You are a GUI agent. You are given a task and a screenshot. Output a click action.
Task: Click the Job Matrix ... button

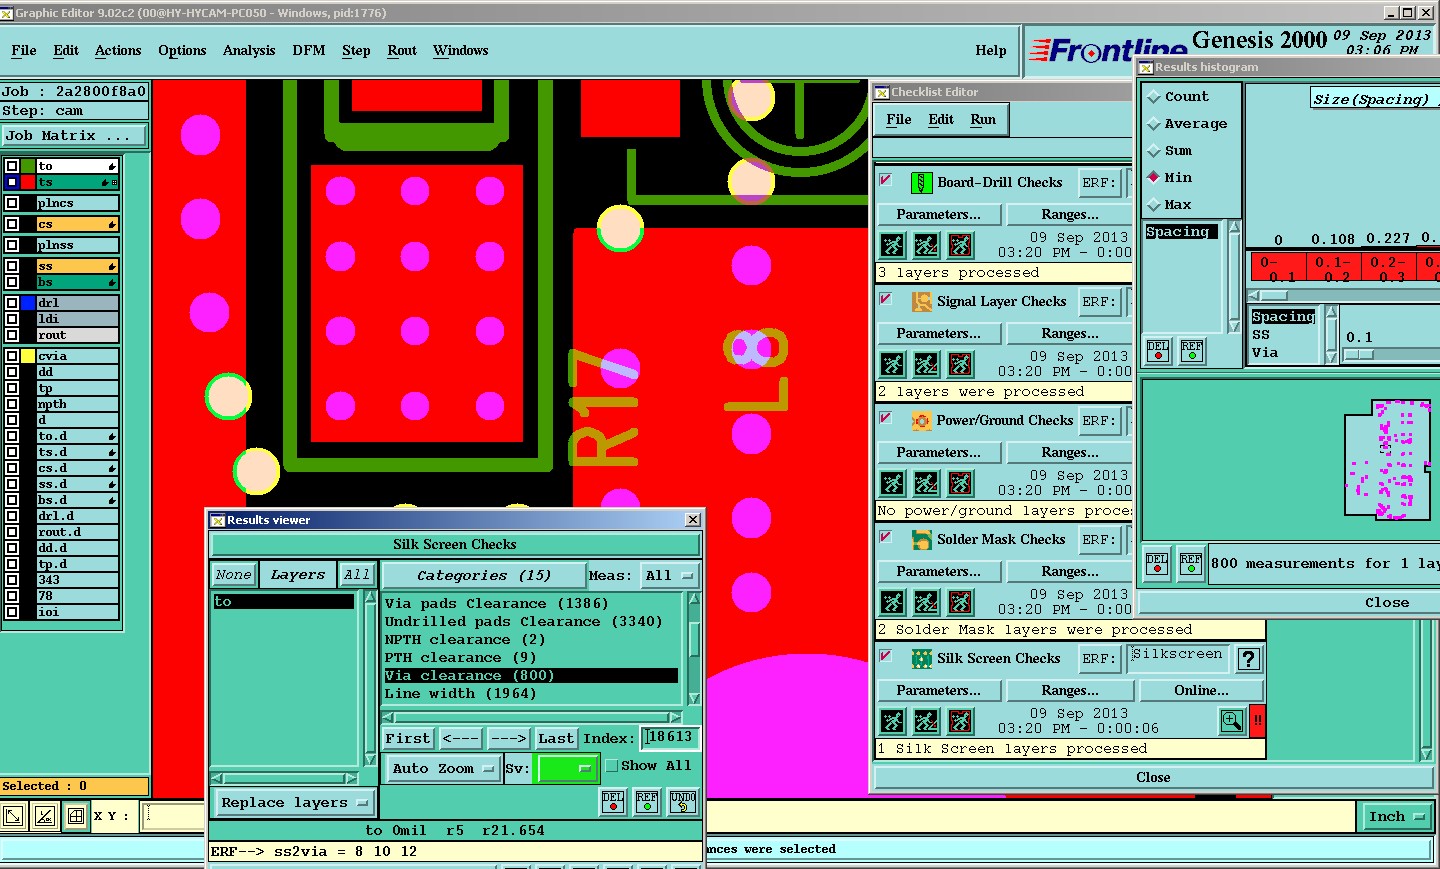coord(74,136)
